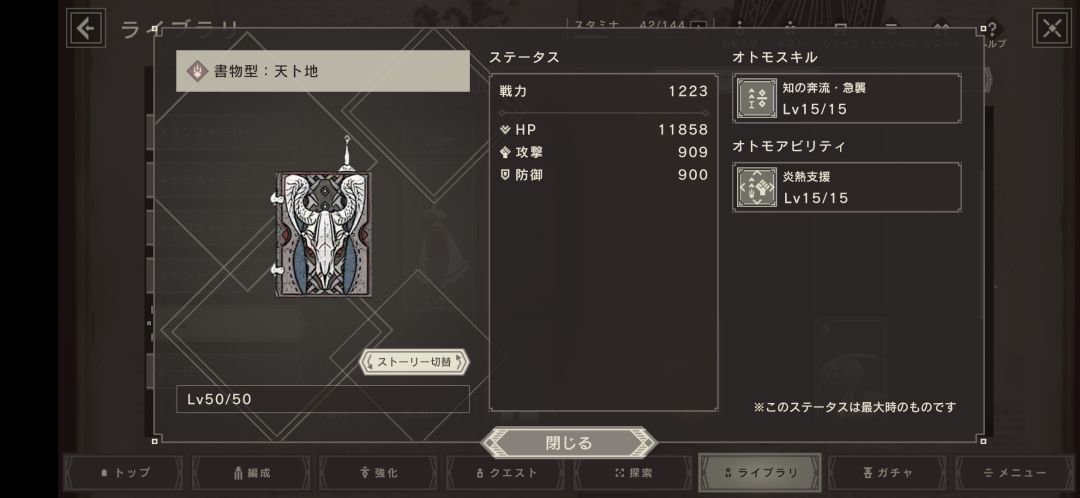Close the screen with crossed-swords X

(1052, 28)
